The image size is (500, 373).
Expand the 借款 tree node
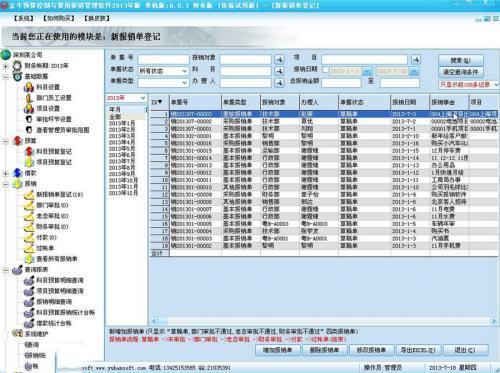click(6, 173)
